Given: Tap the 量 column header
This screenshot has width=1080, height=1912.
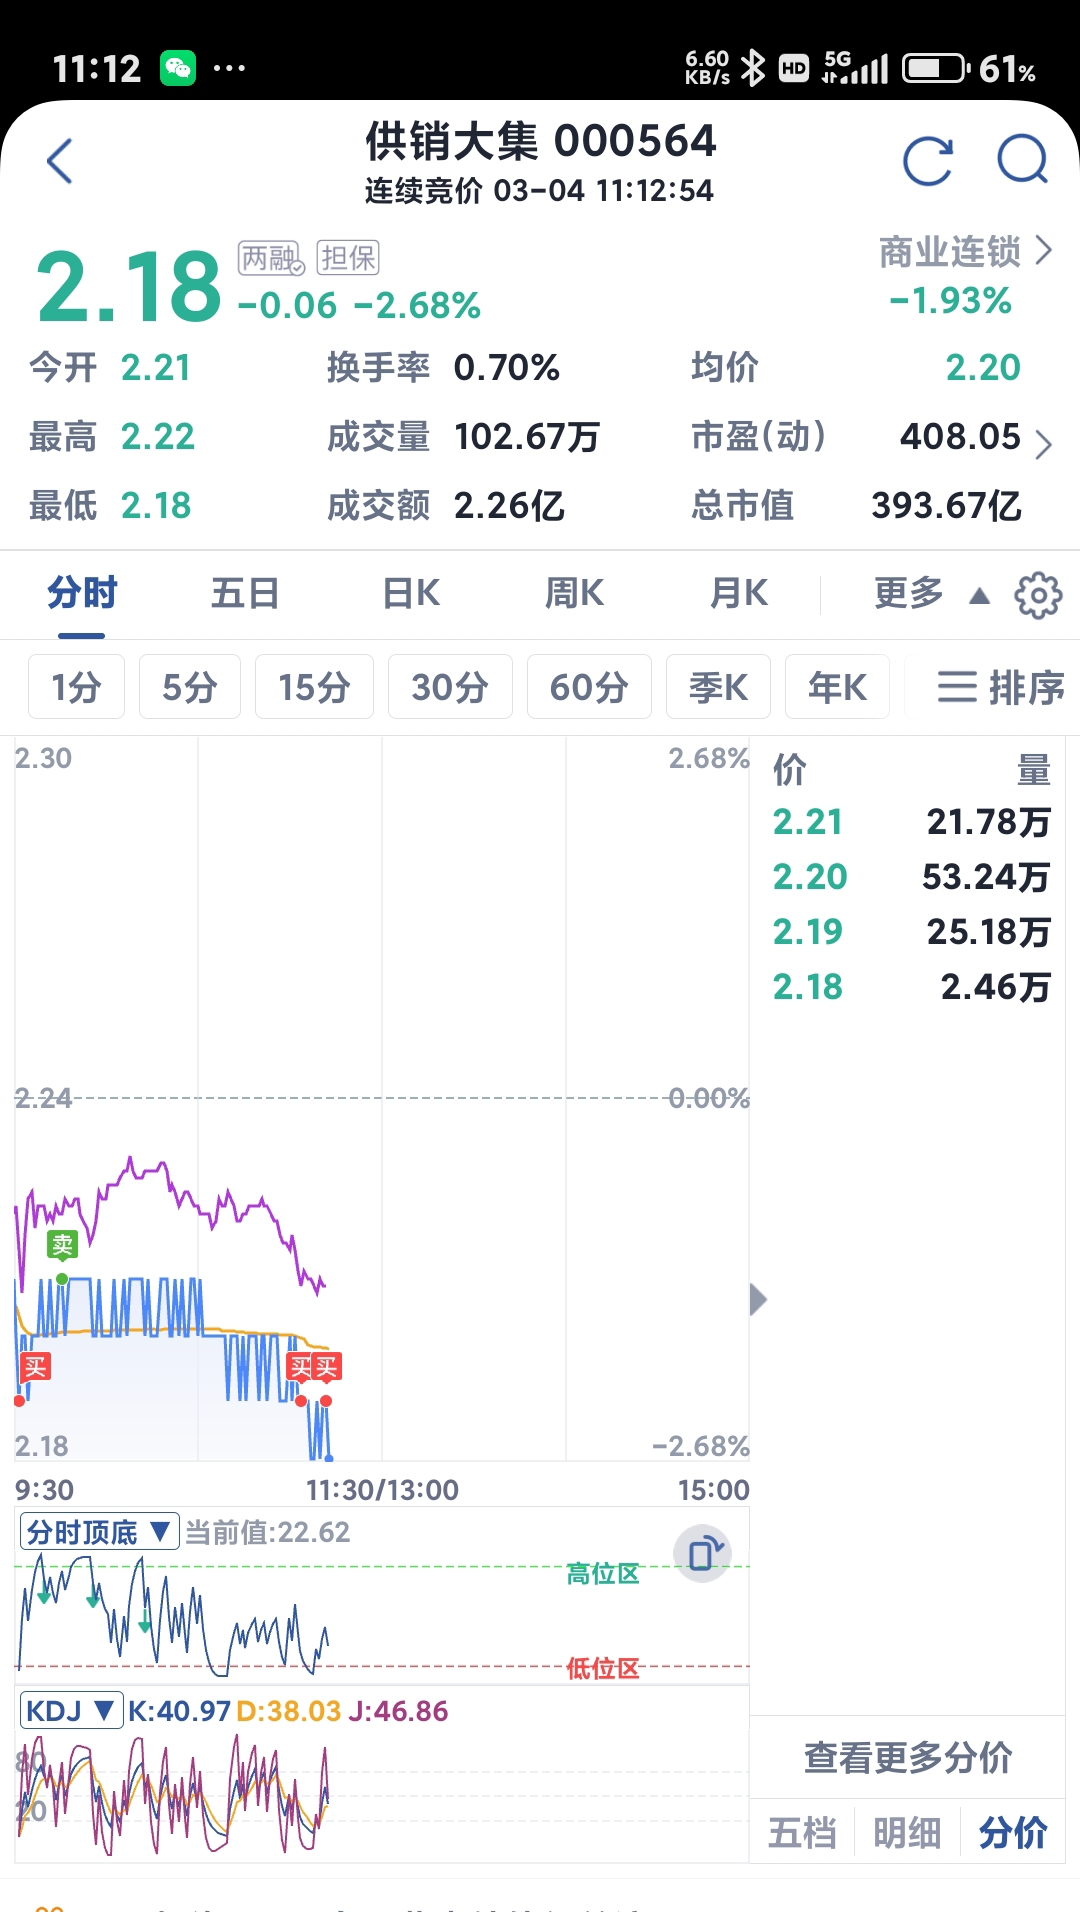Looking at the screenshot, I should (x=1034, y=770).
